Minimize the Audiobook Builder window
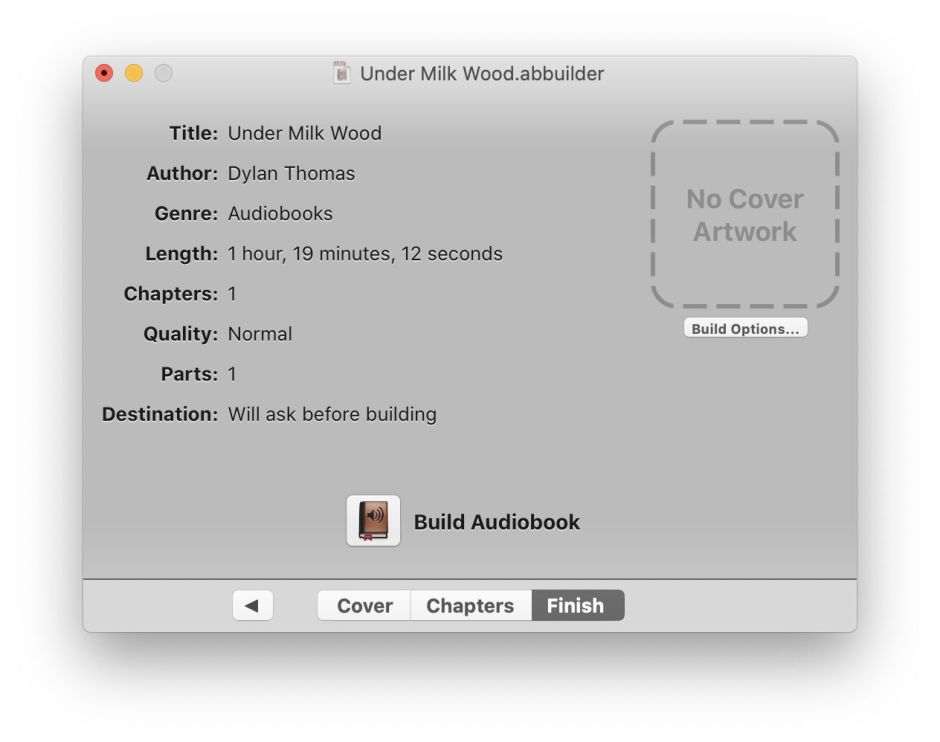Viewport: 940px width, 742px height. 133,73
